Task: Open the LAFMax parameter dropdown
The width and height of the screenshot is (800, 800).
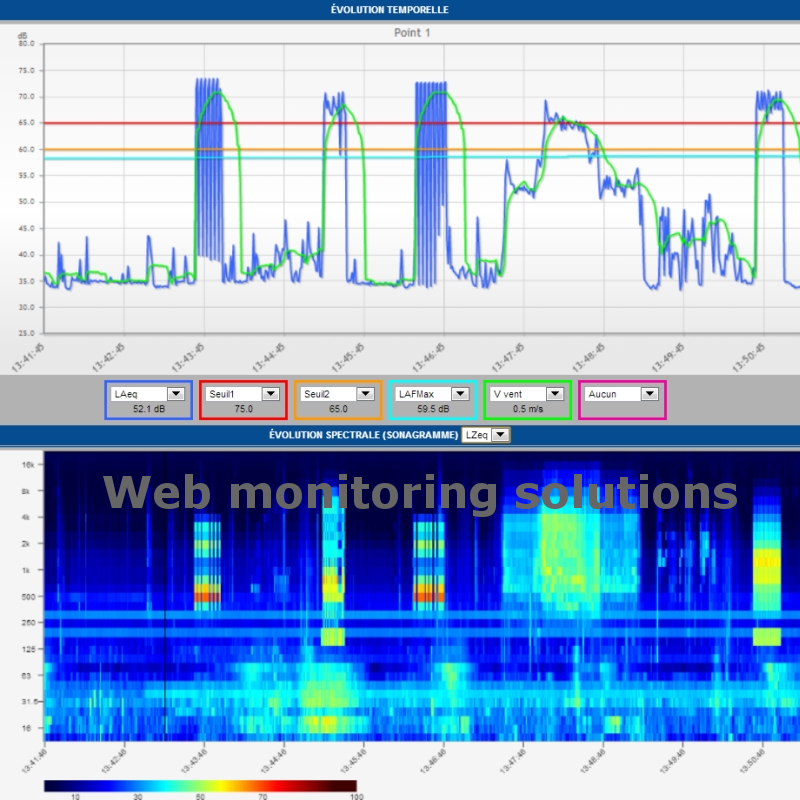Action: (x=459, y=393)
